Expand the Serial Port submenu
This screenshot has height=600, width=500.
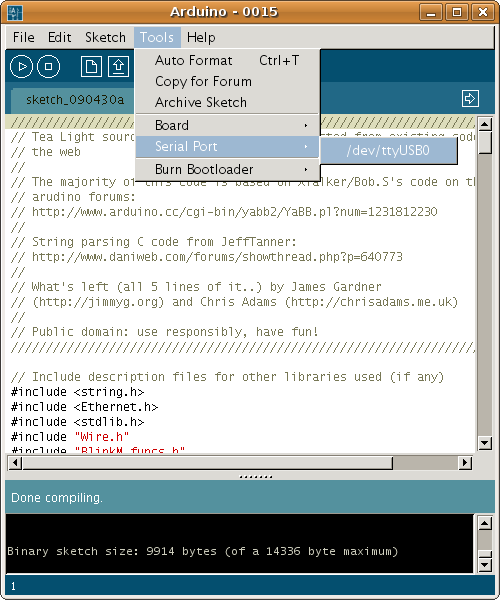227,147
